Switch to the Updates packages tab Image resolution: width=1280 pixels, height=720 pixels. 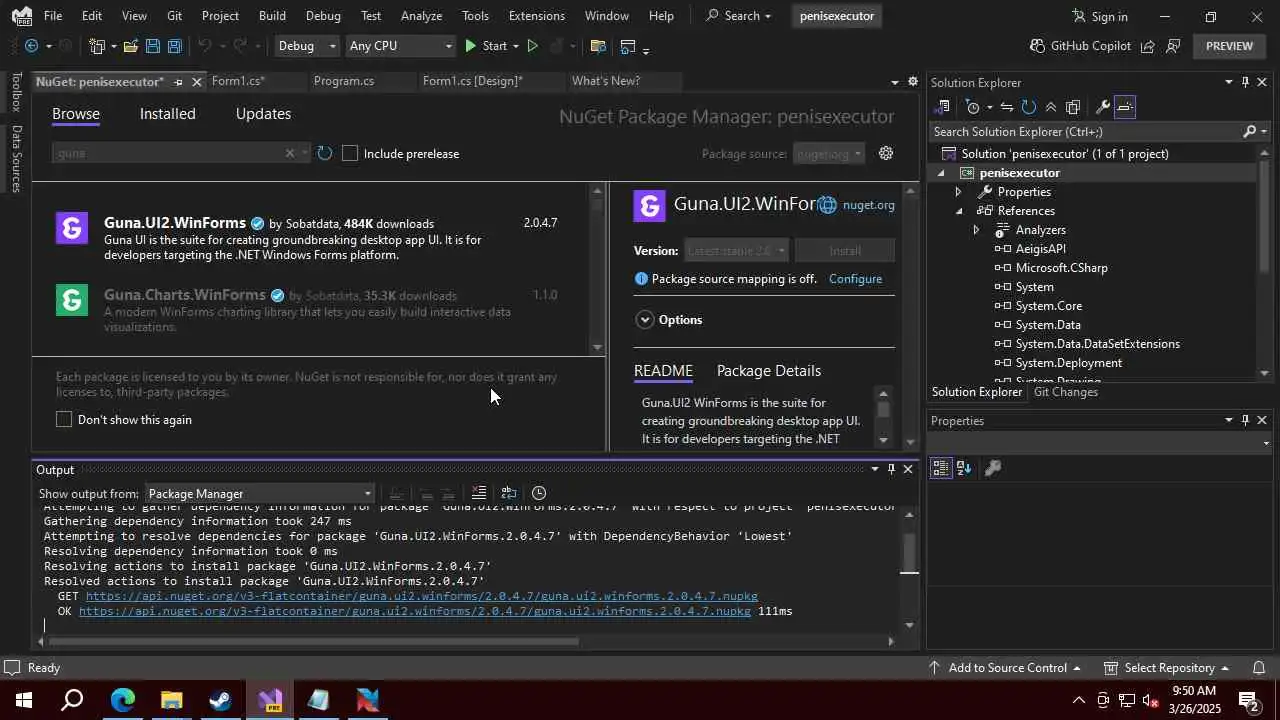[263, 114]
